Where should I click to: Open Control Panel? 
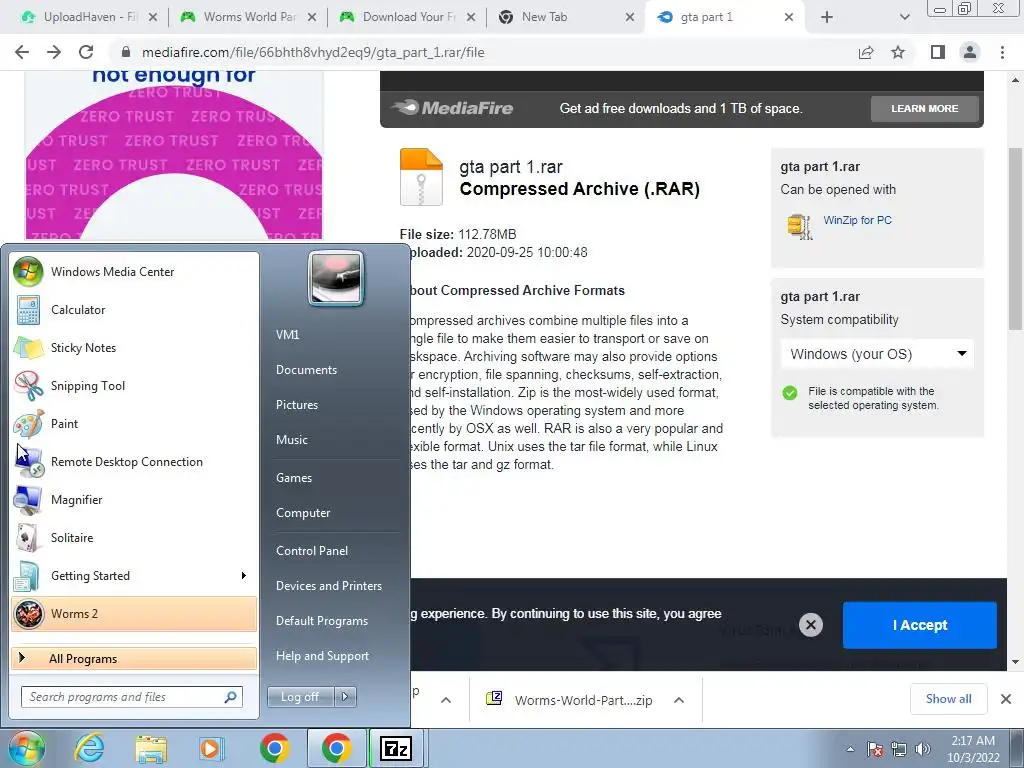pyautogui.click(x=312, y=551)
